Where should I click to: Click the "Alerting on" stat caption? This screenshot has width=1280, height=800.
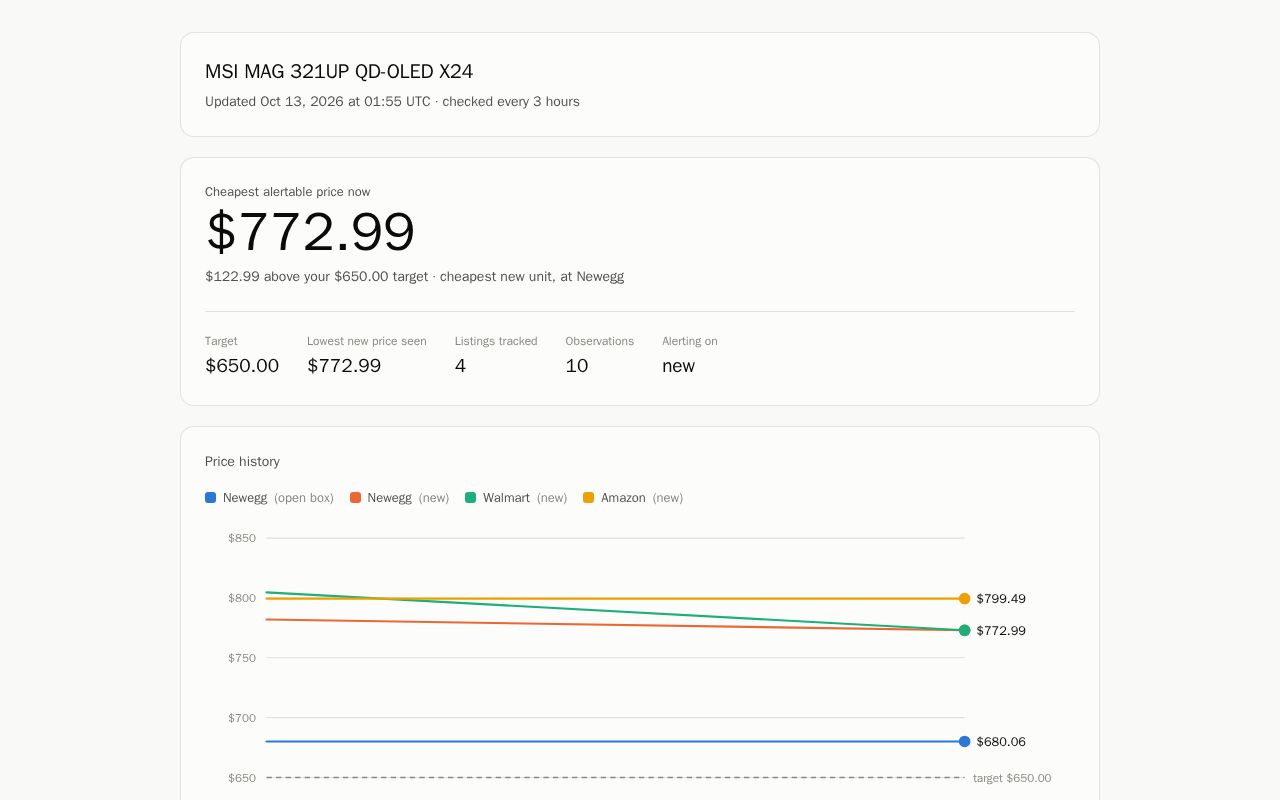(690, 341)
